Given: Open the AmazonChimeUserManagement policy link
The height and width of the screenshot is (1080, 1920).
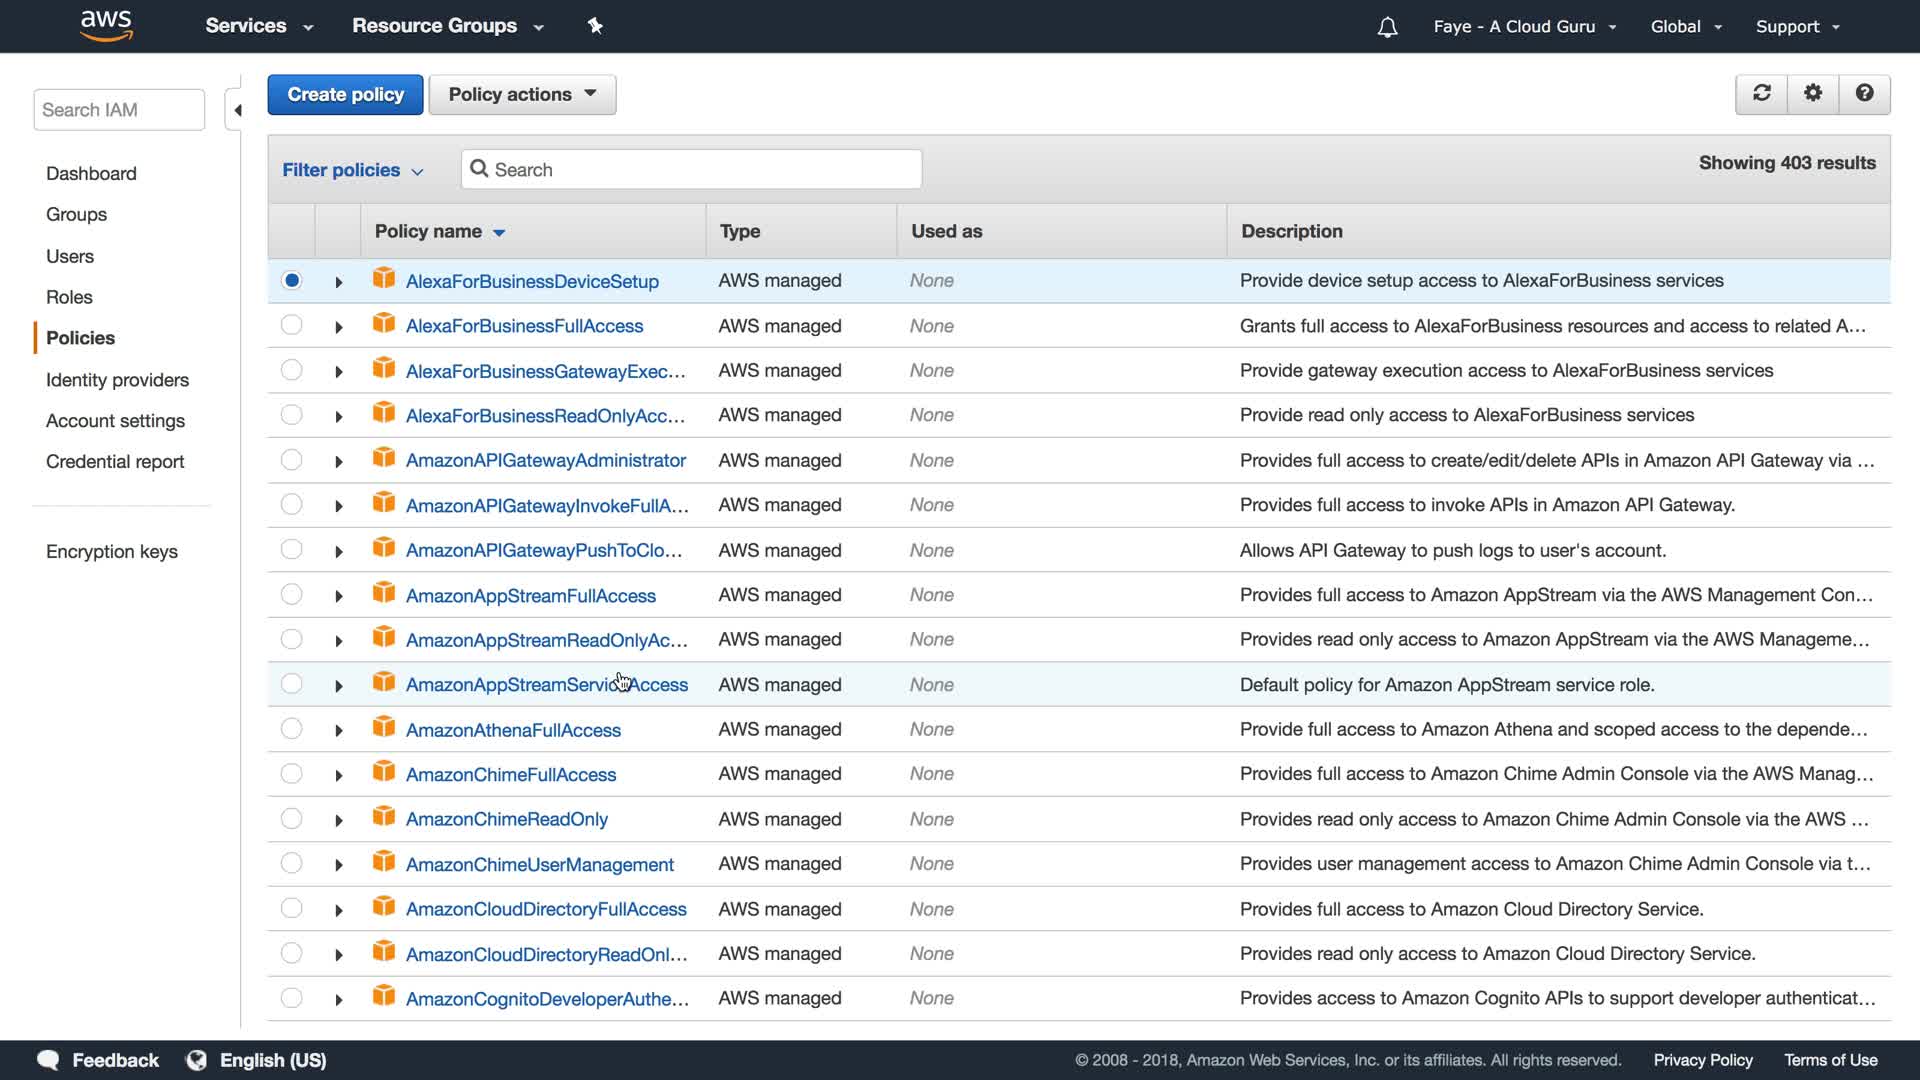Looking at the screenshot, I should (539, 864).
